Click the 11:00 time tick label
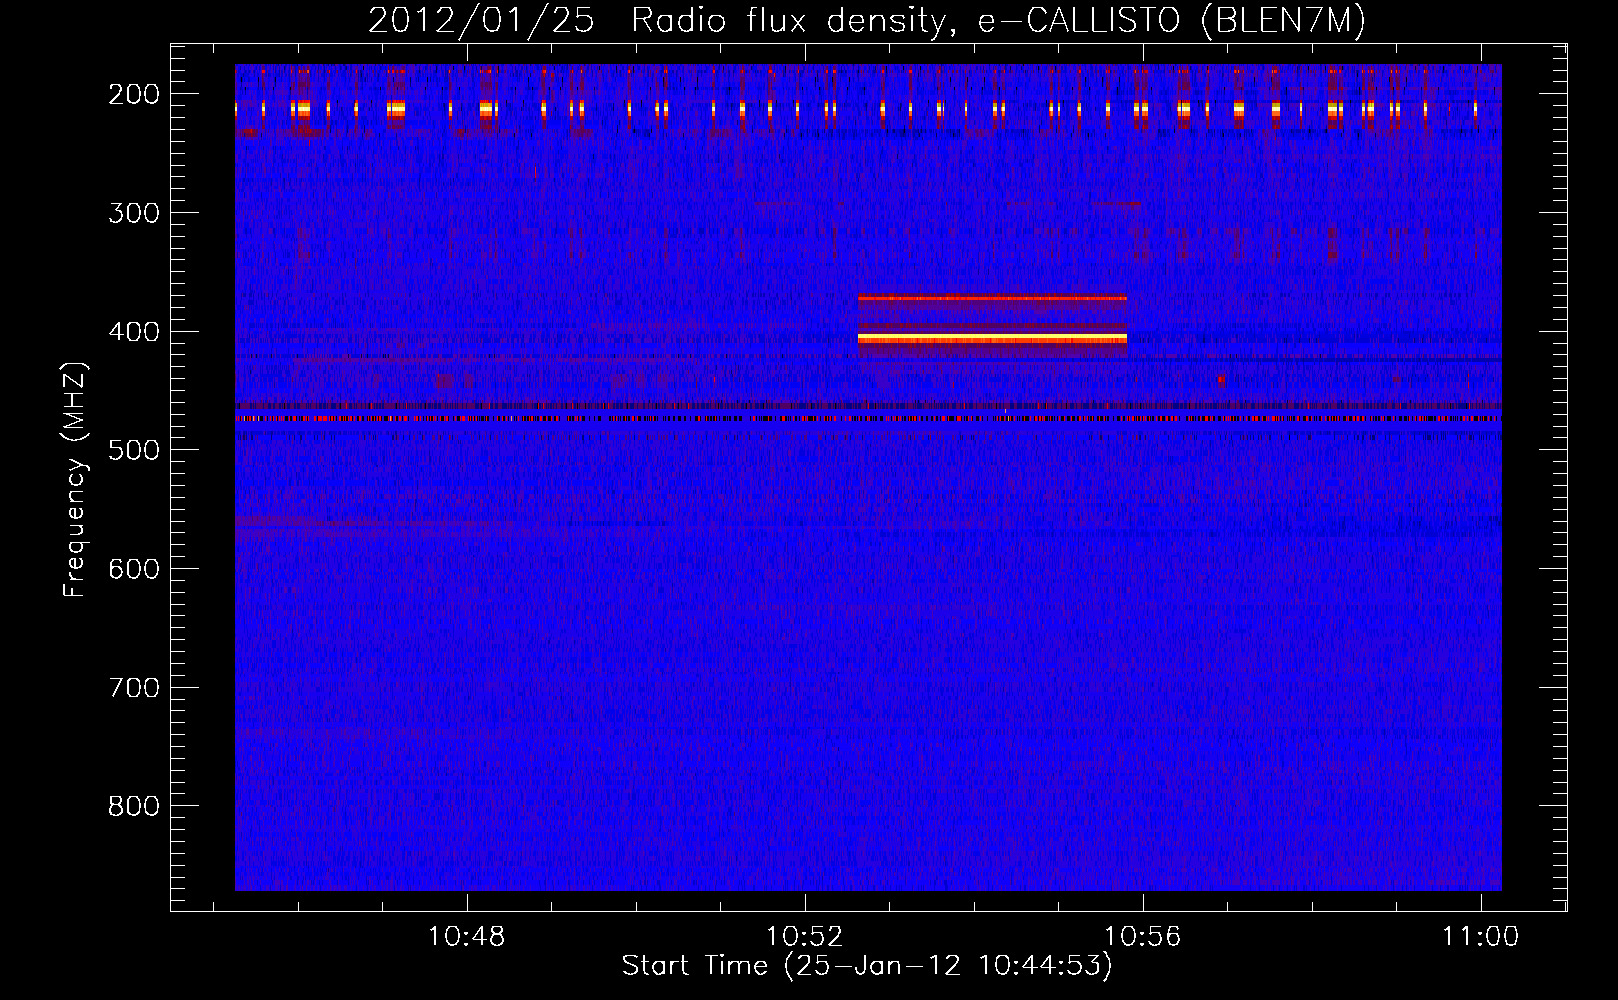This screenshot has height=1000, width=1618. click(x=1480, y=937)
